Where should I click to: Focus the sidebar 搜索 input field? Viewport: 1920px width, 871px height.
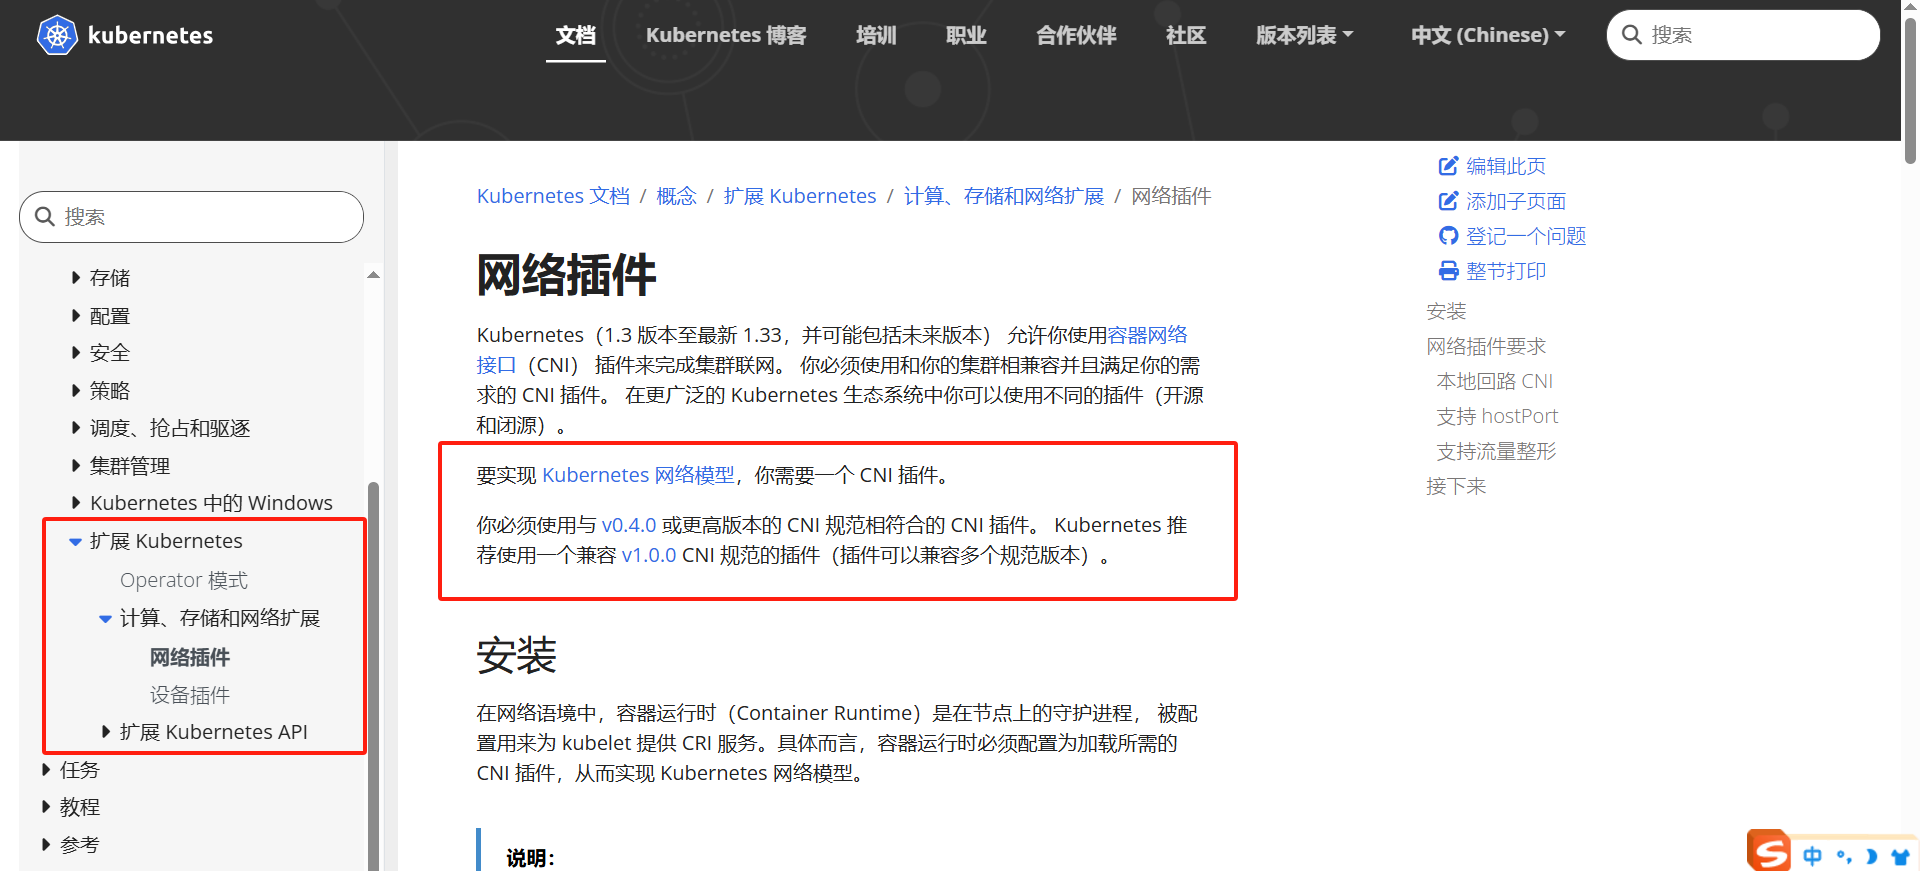point(191,217)
